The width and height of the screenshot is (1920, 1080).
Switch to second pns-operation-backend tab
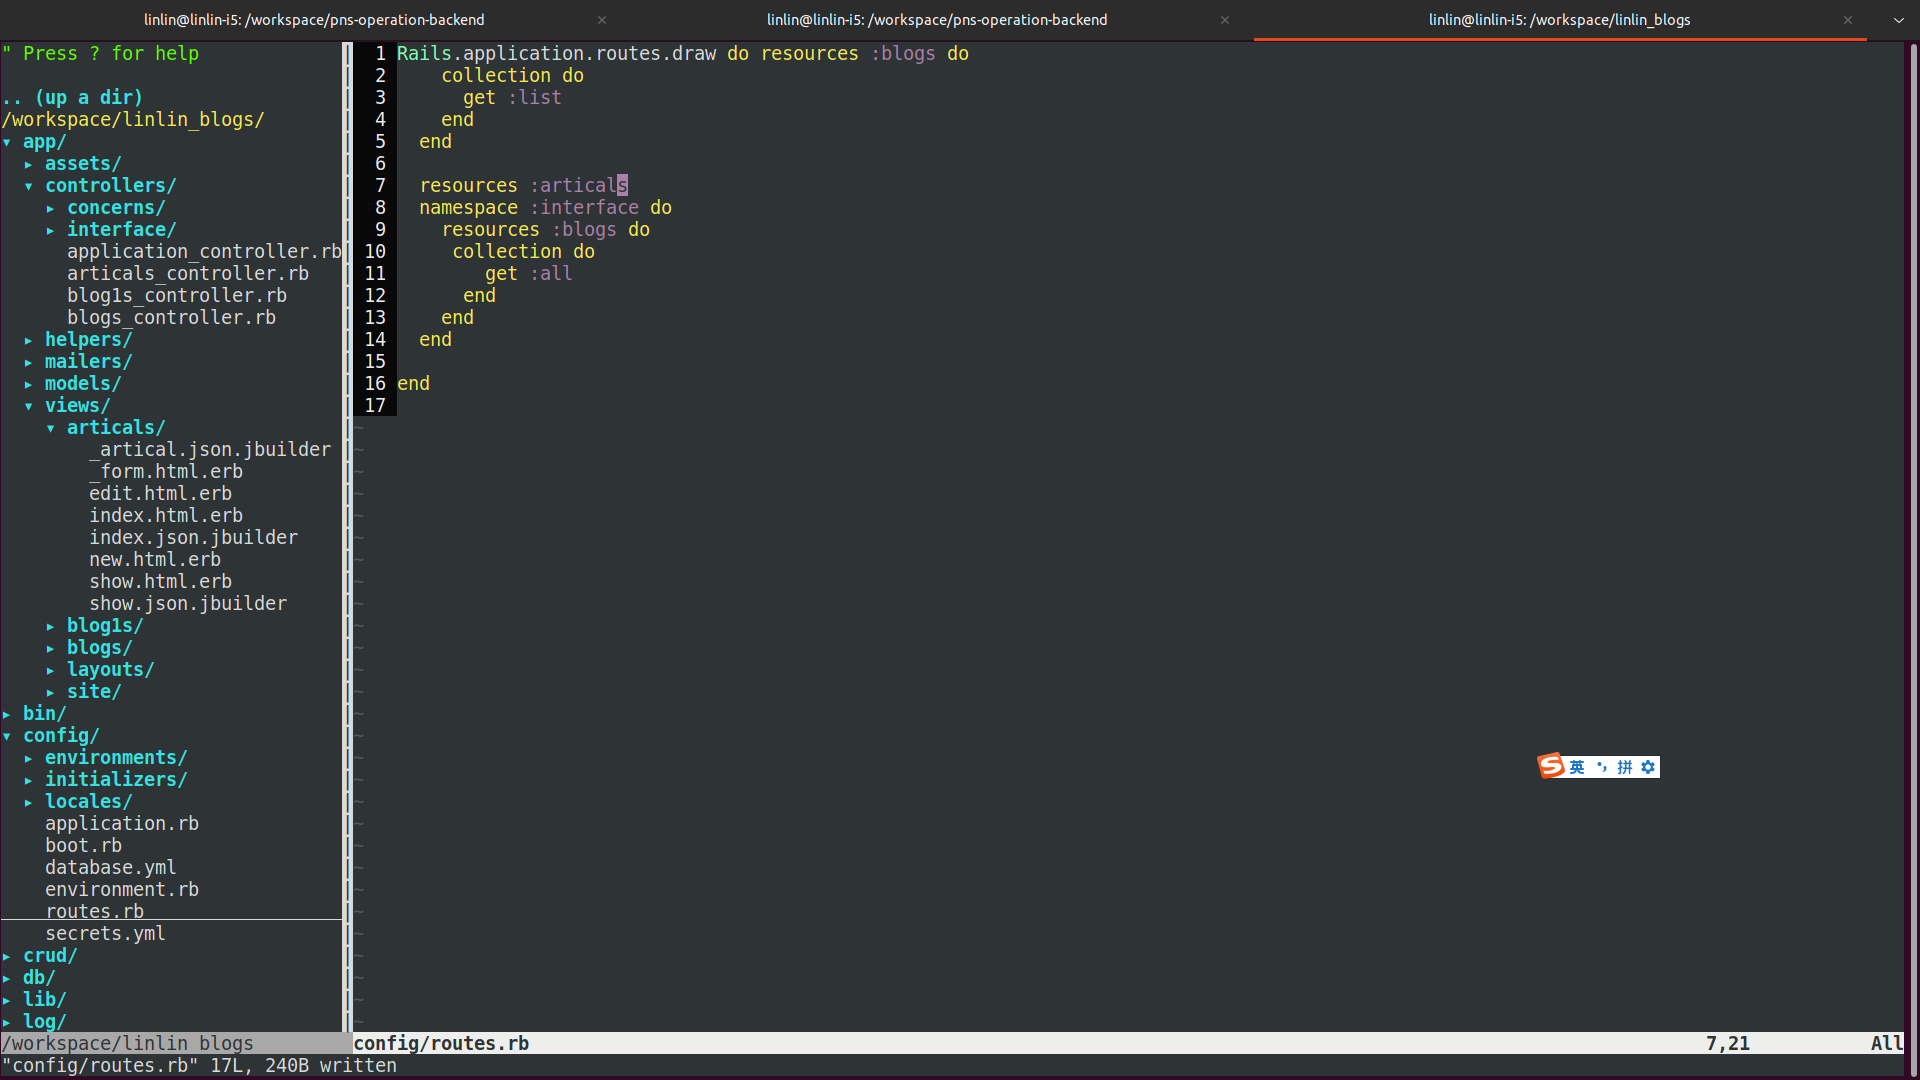pos(937,20)
